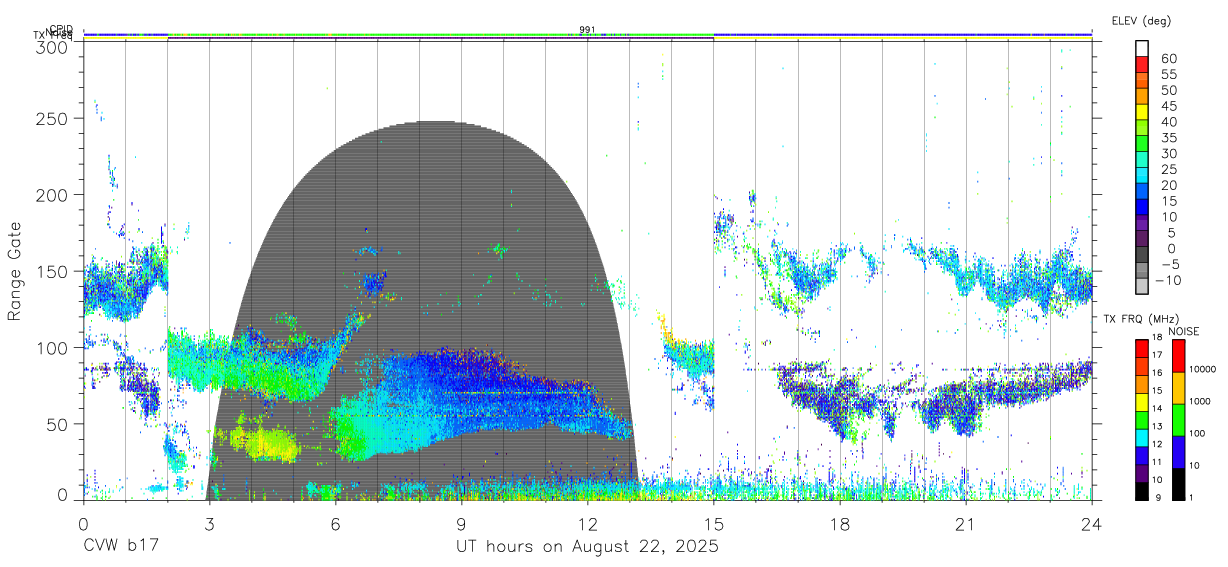Screen dimensions: 1228x567
Task: Pick the yellow swatch in the TX FRQ colorbar
Action: (1142, 403)
